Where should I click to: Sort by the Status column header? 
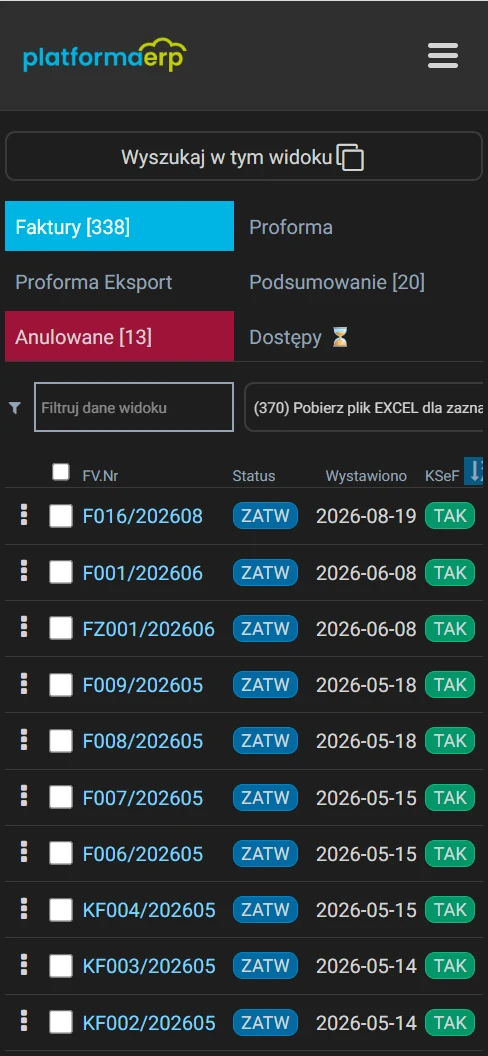(x=254, y=475)
